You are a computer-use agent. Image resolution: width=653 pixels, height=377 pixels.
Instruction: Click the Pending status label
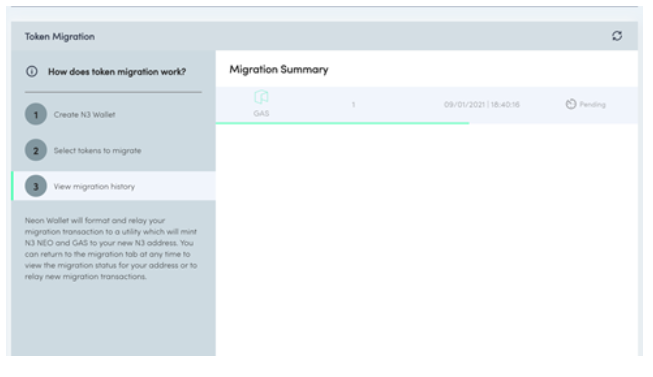point(592,104)
